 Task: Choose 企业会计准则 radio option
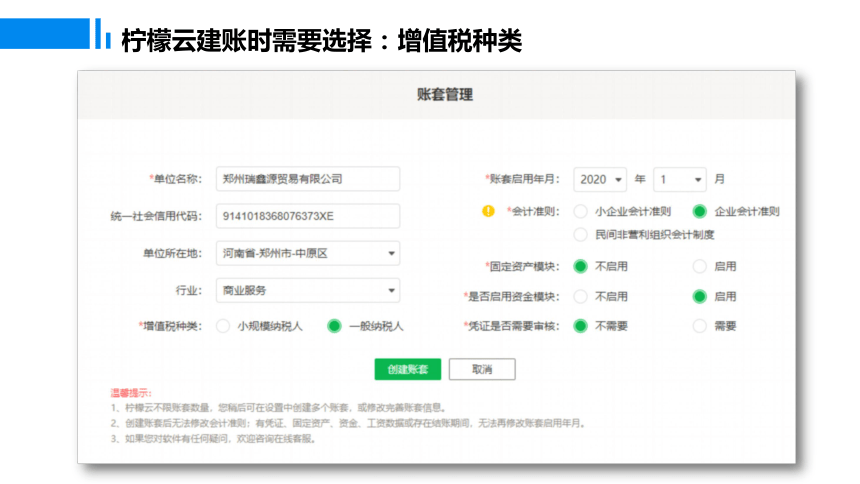coord(699,211)
